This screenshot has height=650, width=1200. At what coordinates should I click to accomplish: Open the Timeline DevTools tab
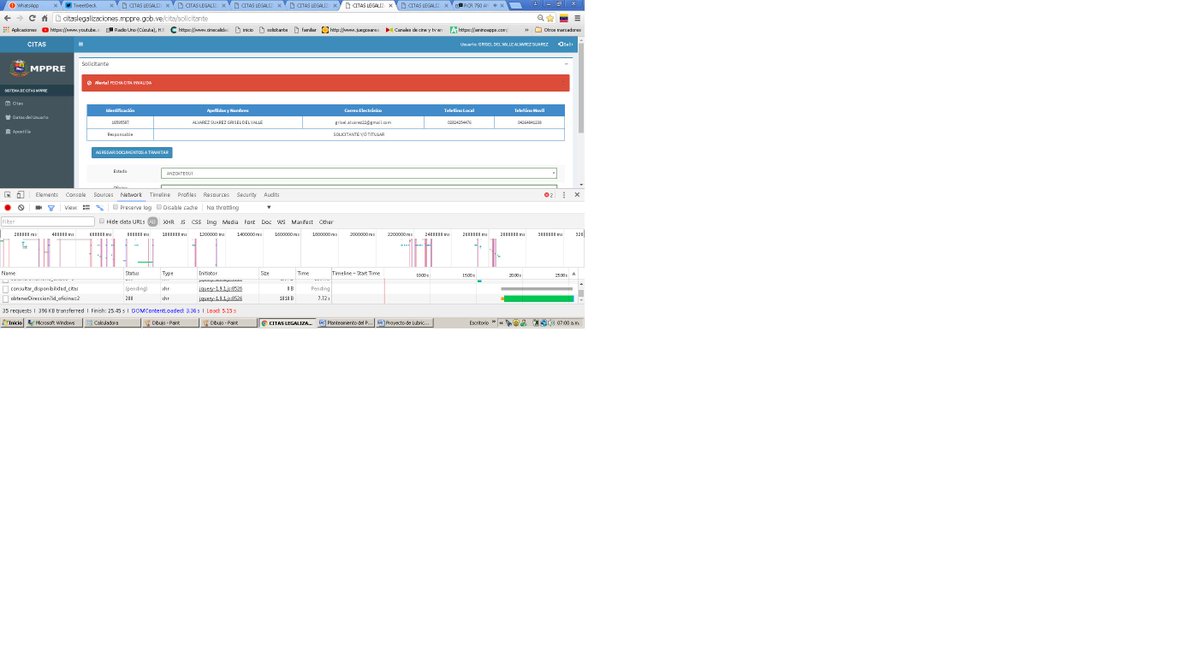click(x=160, y=195)
